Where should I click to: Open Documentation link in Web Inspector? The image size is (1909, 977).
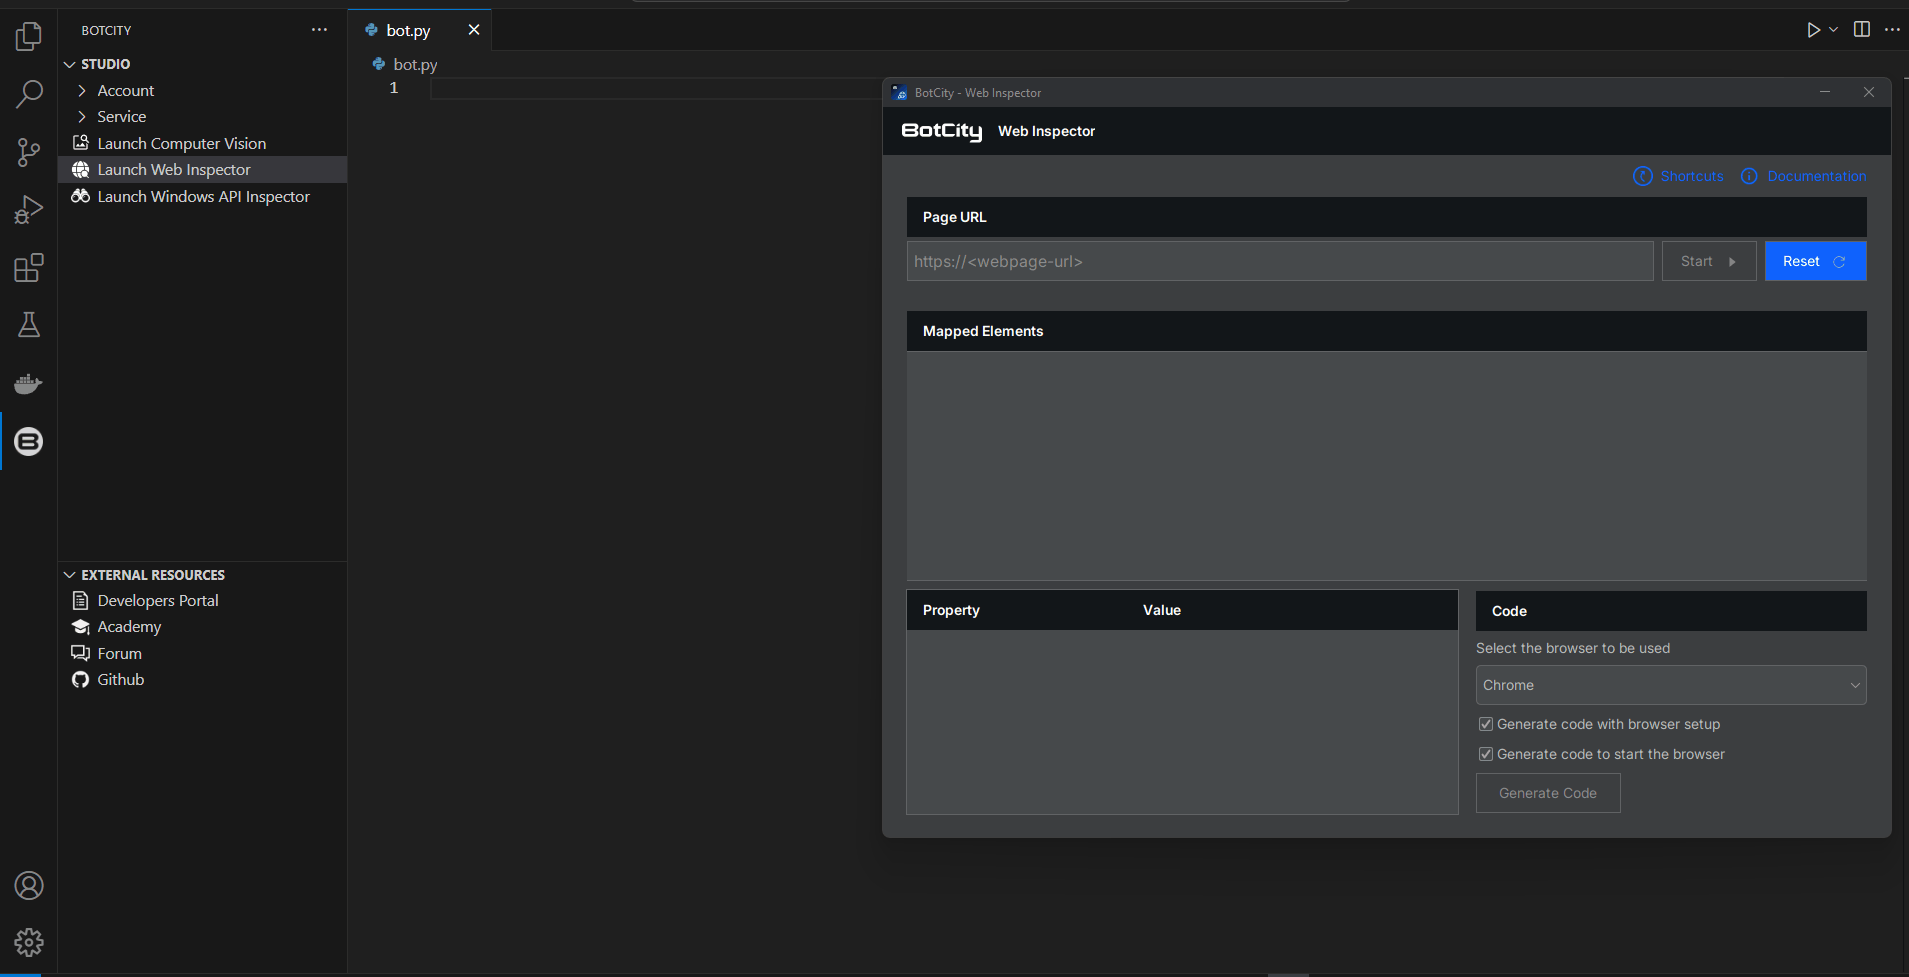pyautogui.click(x=1803, y=176)
